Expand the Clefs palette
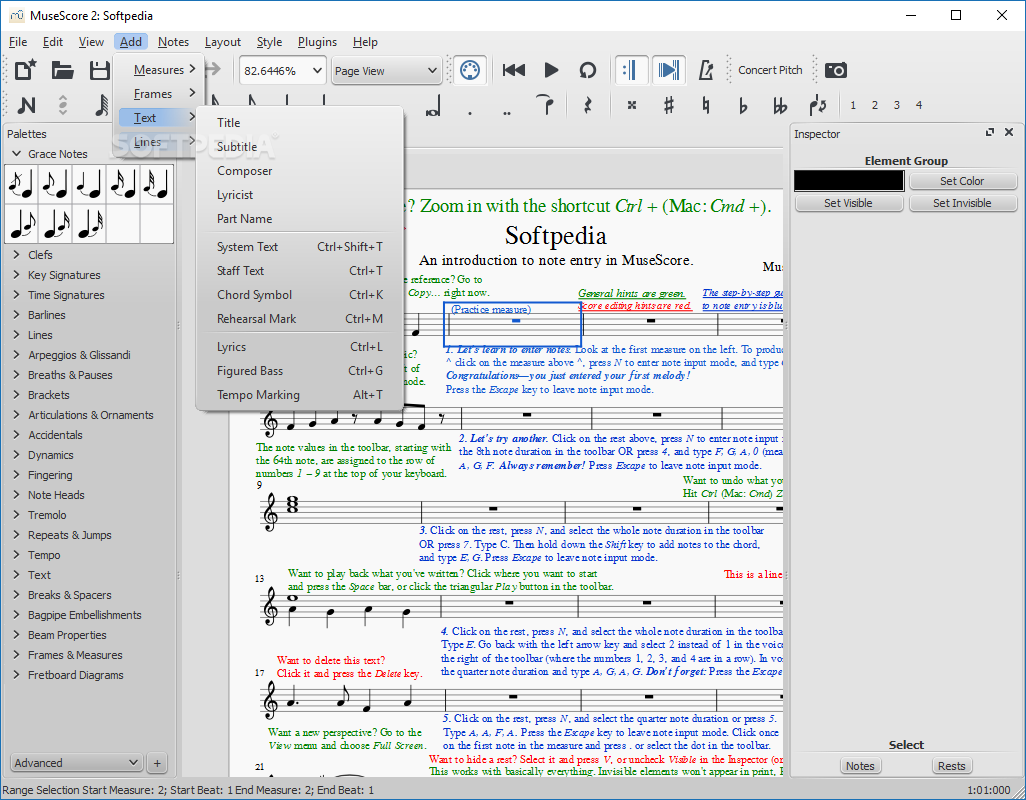 pos(17,254)
